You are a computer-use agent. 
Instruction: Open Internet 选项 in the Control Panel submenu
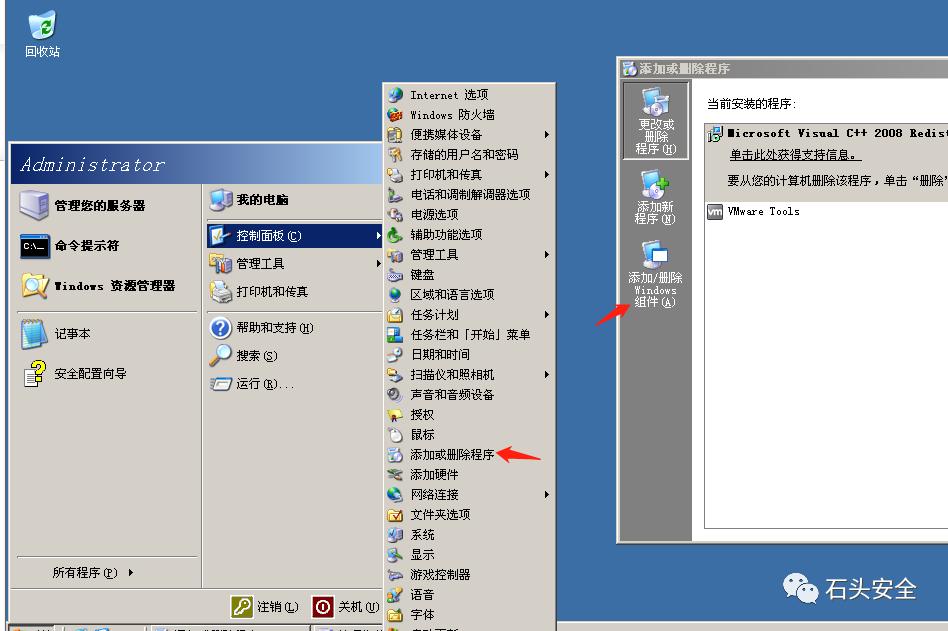(450, 93)
